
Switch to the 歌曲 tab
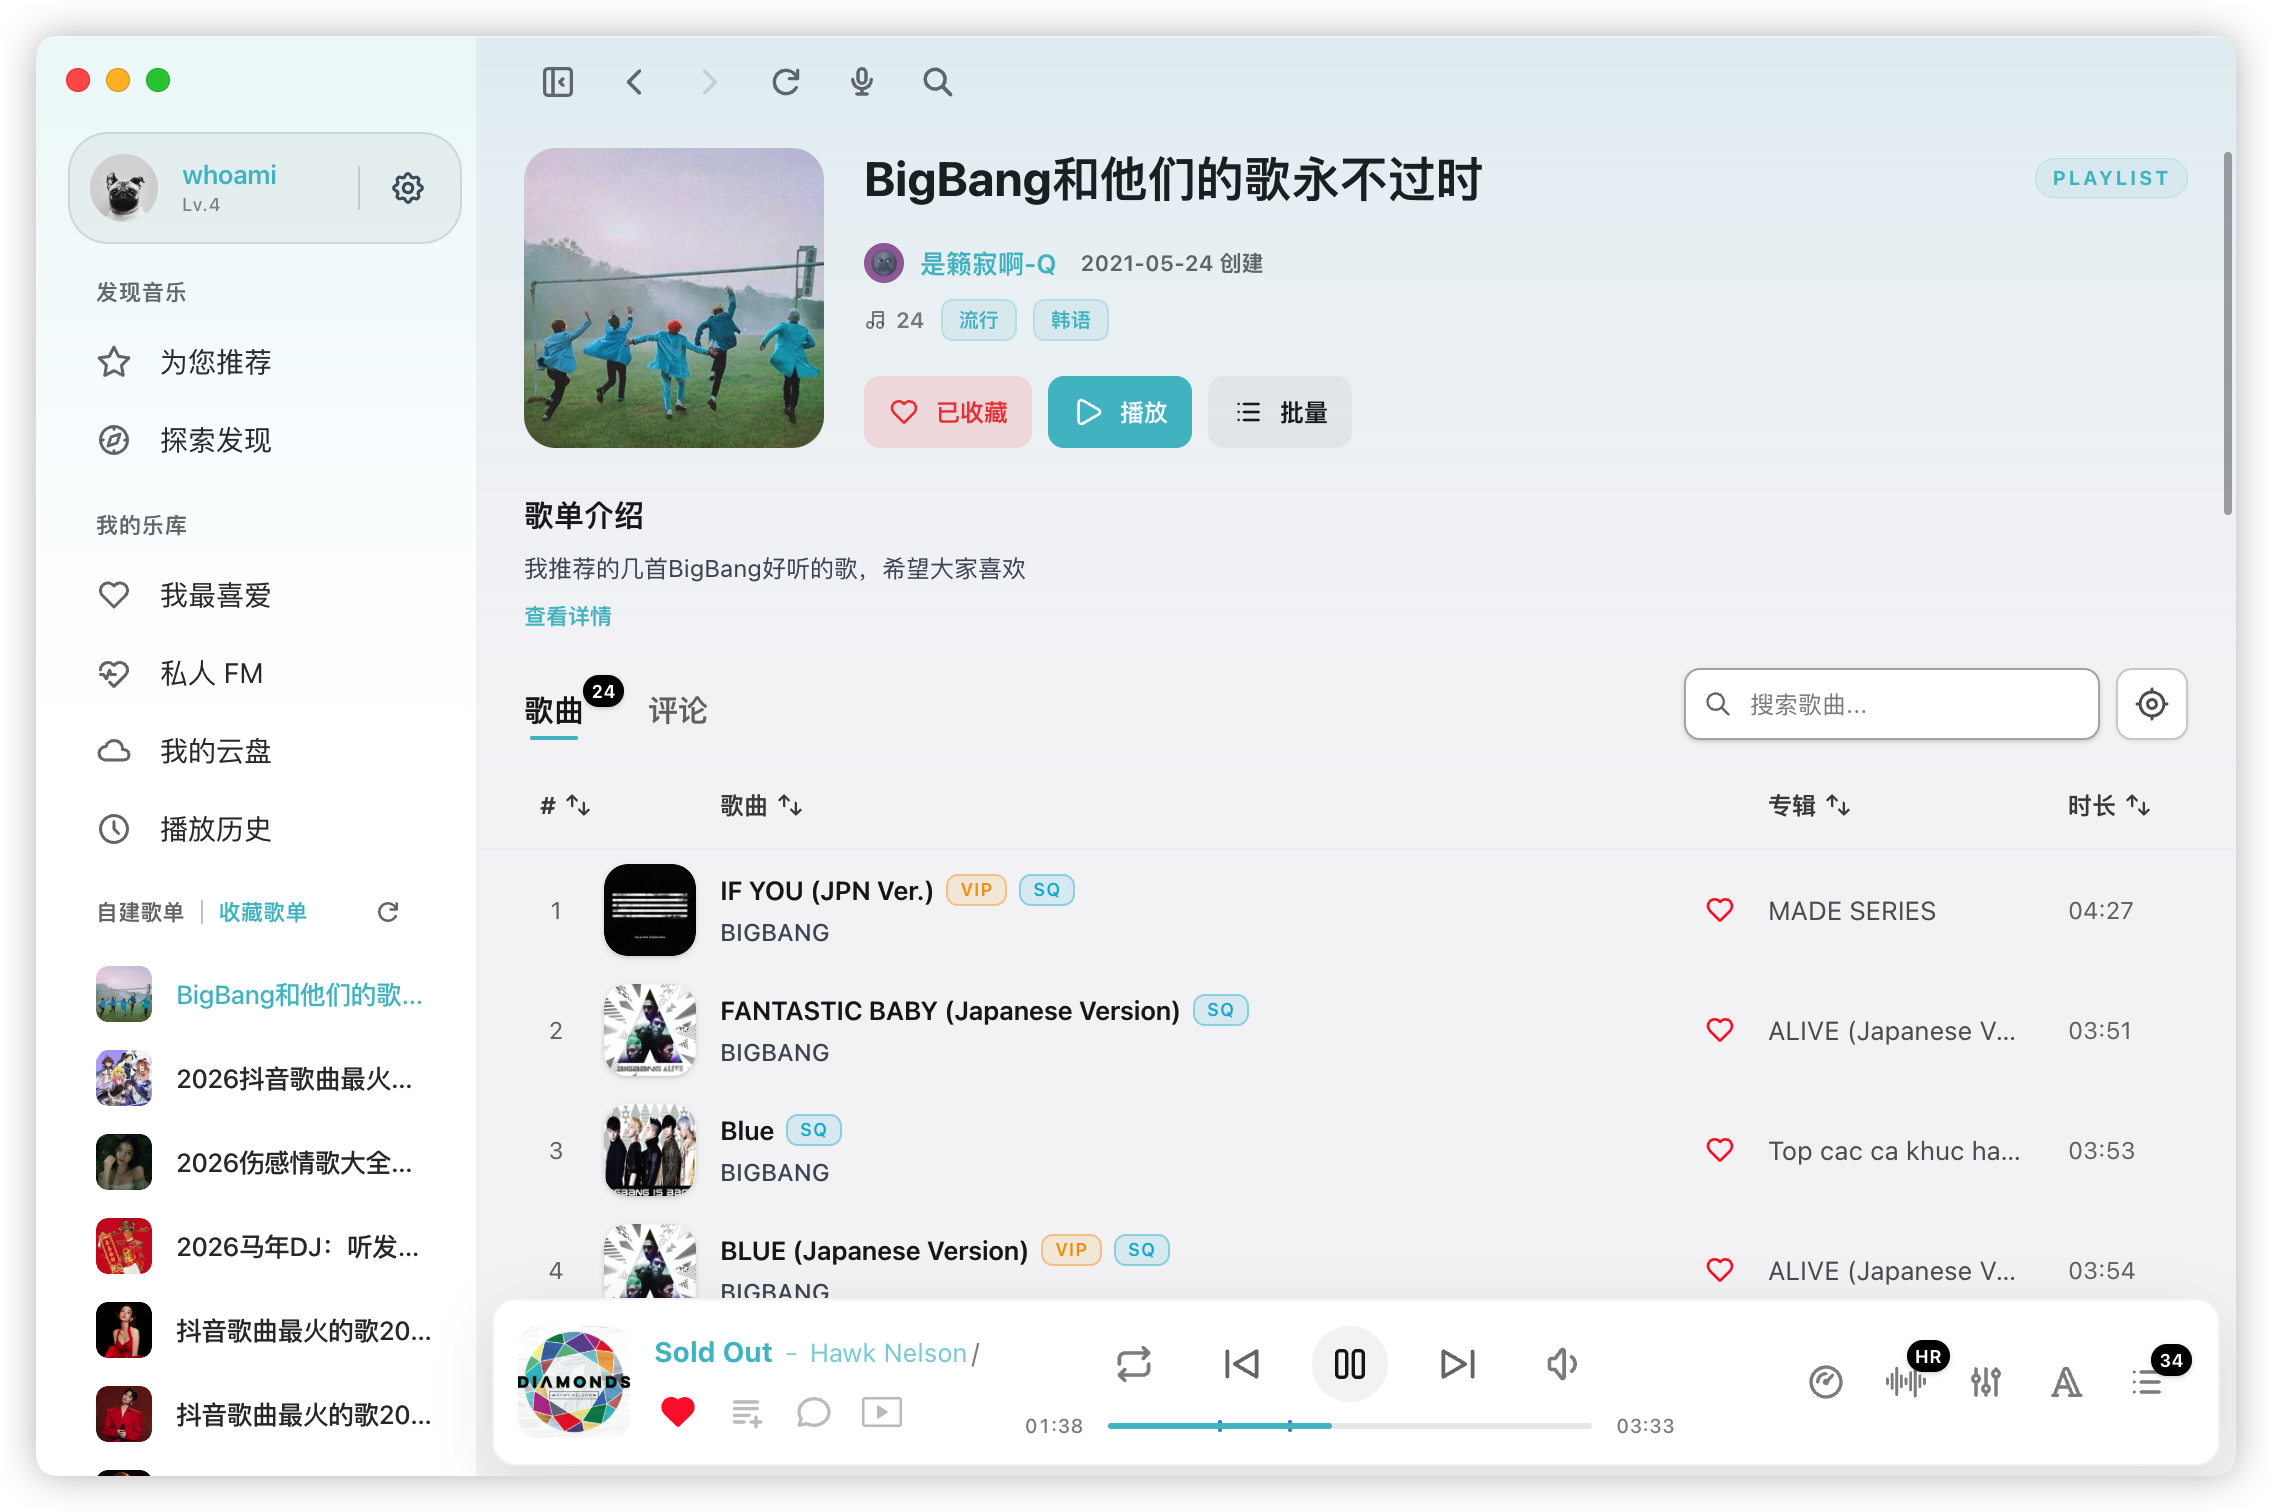point(554,710)
